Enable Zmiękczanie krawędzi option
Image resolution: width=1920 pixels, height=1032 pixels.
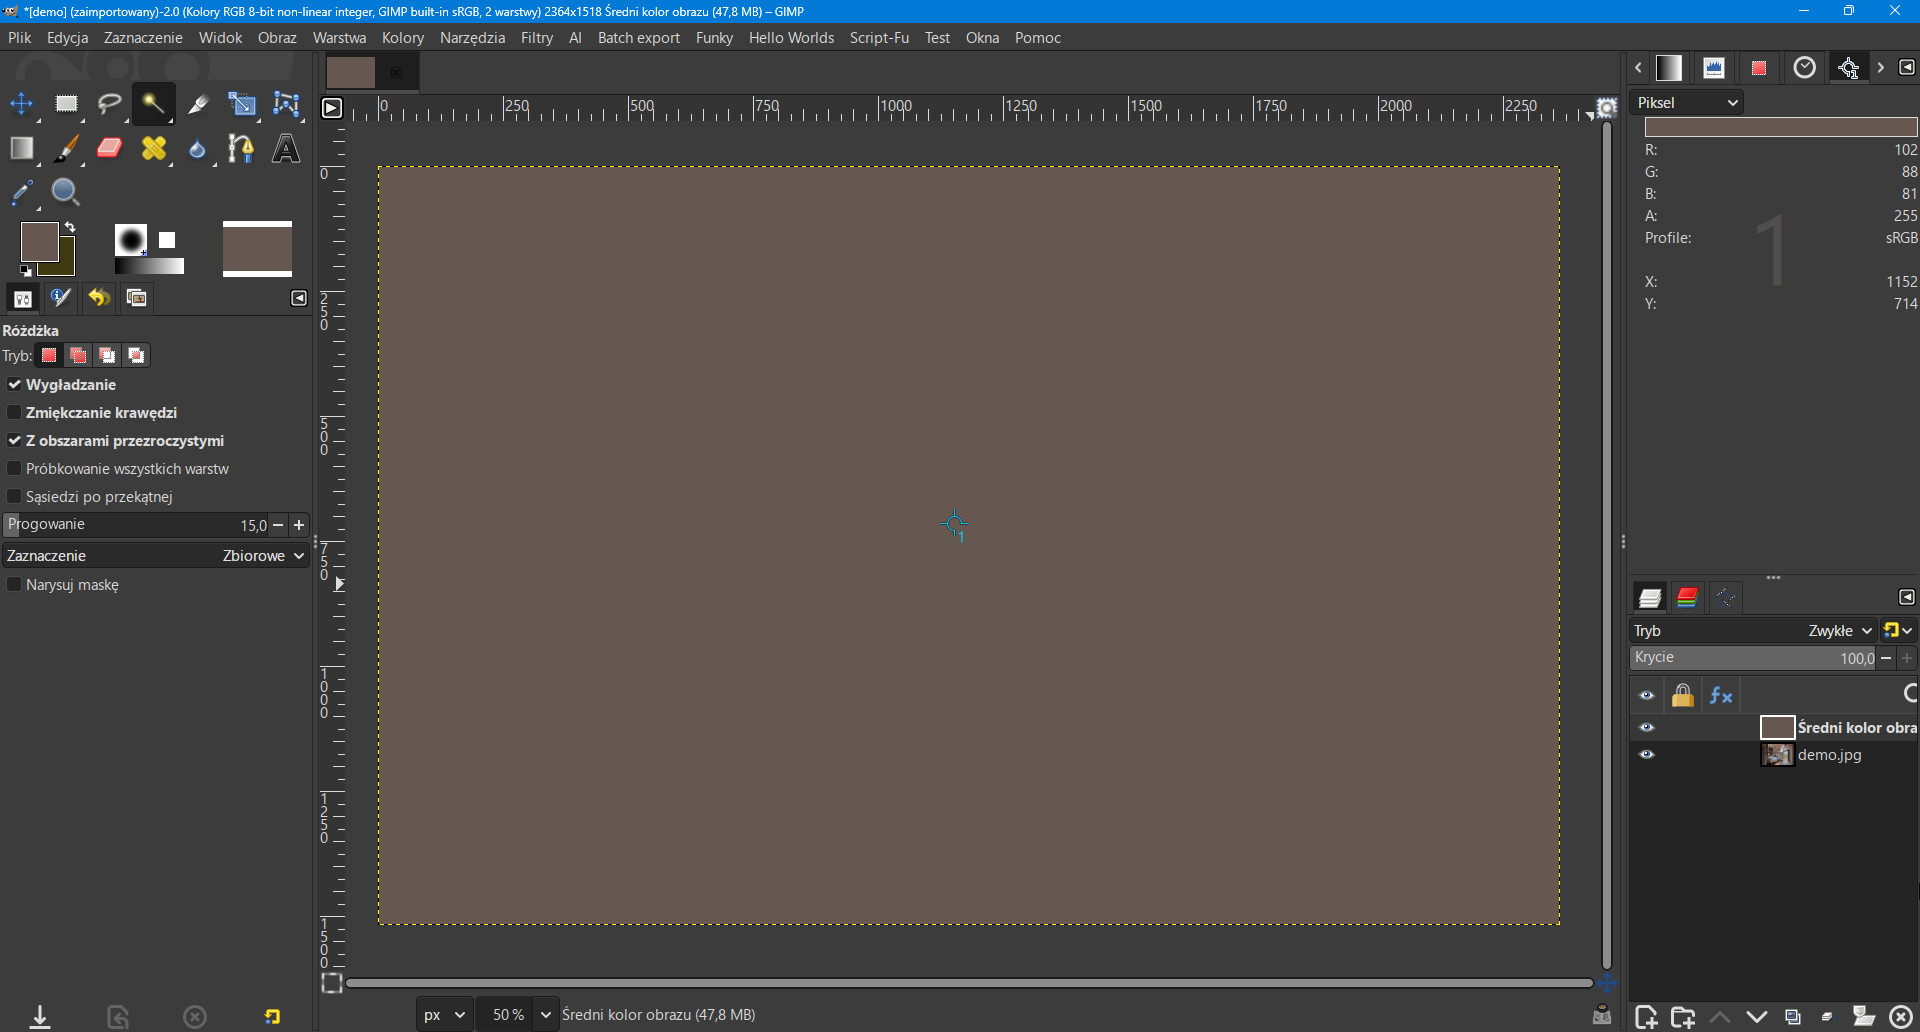coord(15,413)
